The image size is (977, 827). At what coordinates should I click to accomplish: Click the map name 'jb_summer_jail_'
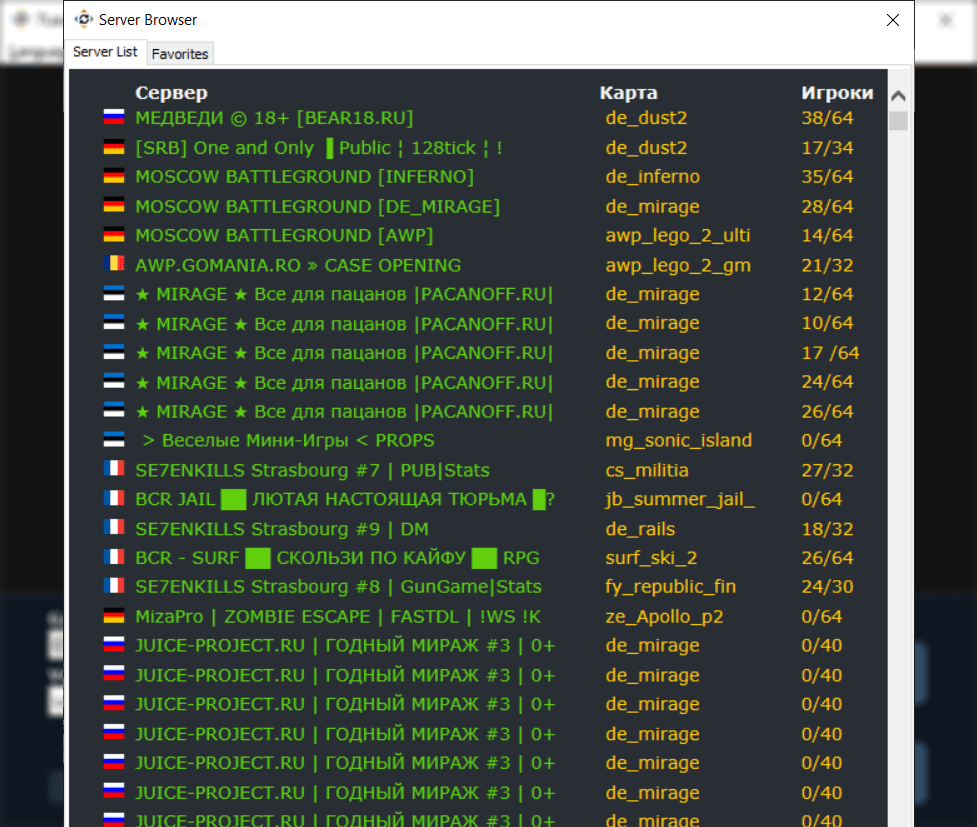tap(680, 499)
